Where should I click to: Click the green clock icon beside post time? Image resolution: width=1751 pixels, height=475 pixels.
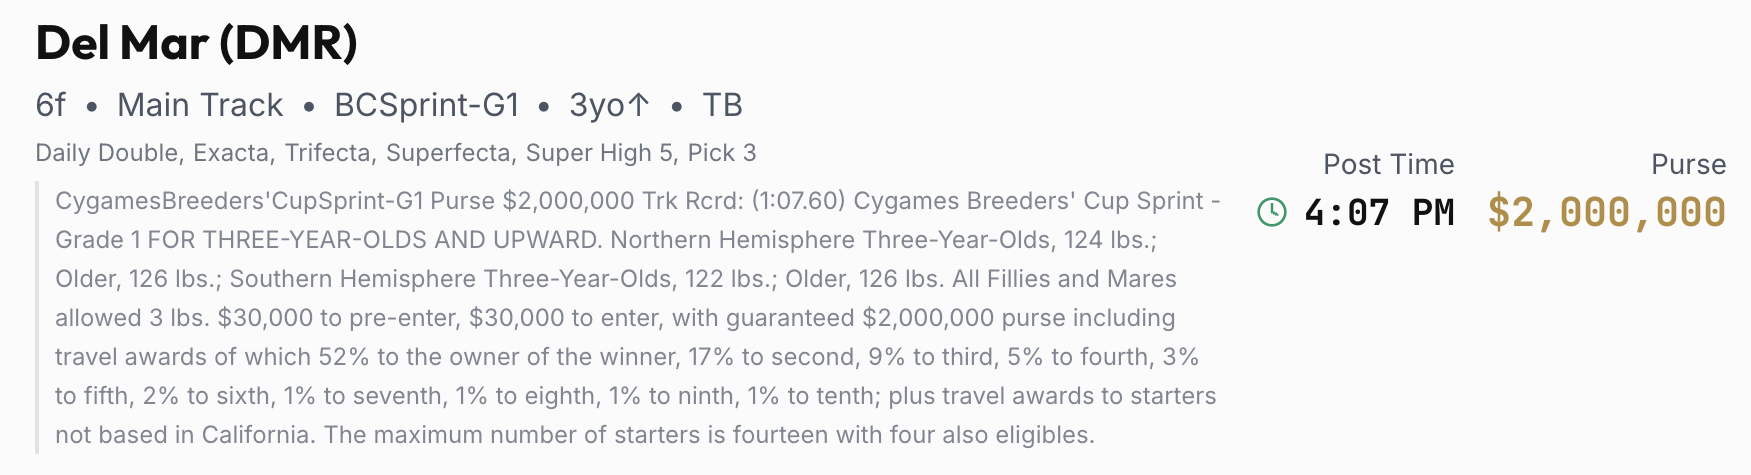pyautogui.click(x=1271, y=212)
